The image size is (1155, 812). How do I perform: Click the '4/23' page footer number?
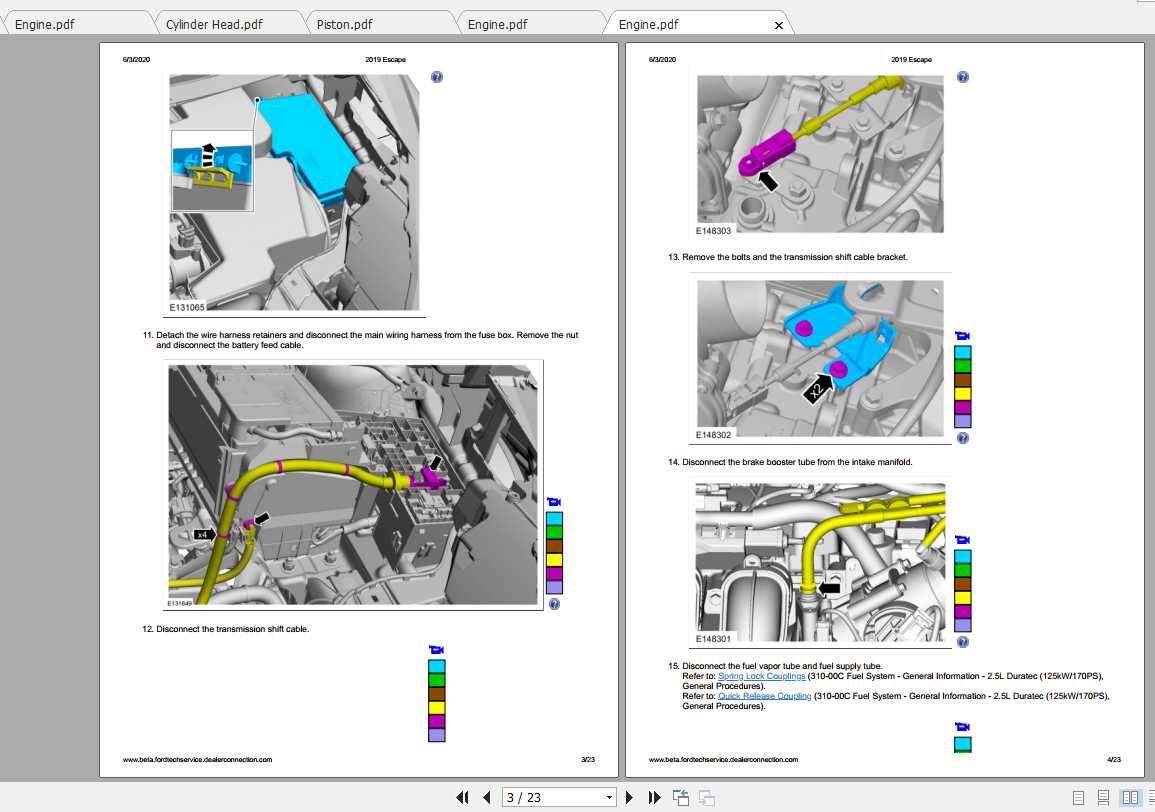coord(1114,760)
